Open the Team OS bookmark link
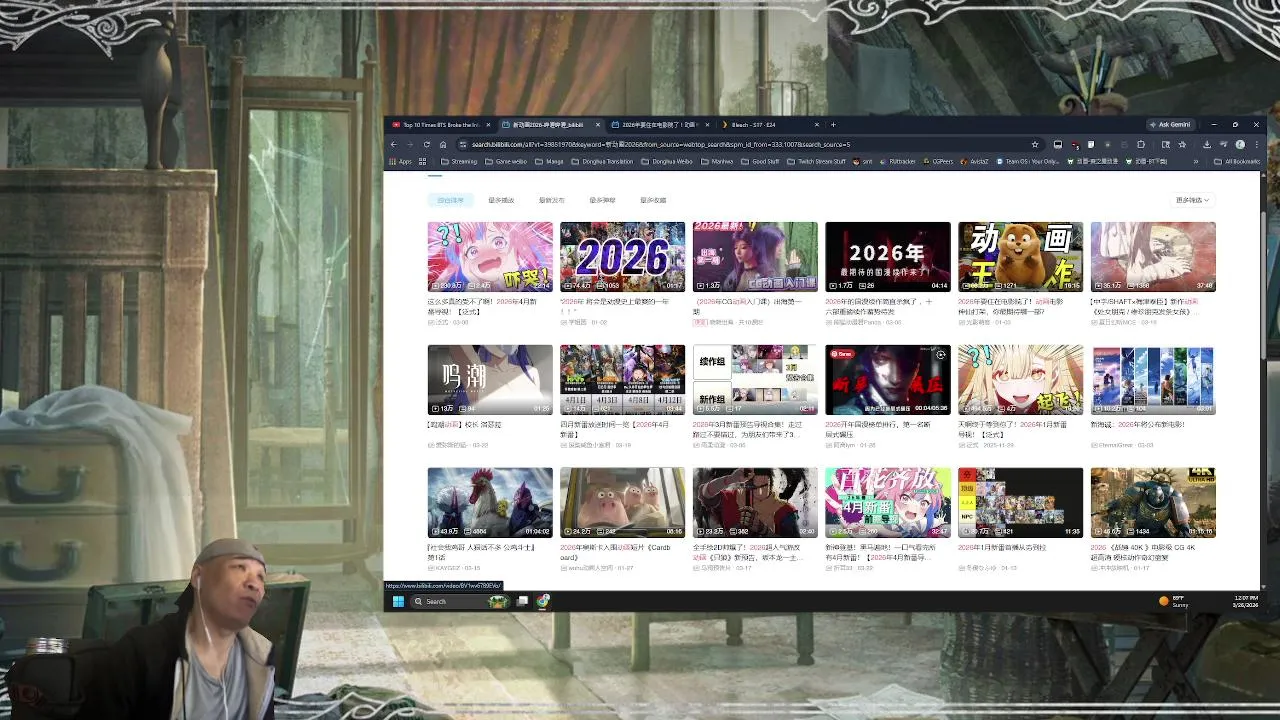This screenshot has width=1280, height=720. [1027, 161]
